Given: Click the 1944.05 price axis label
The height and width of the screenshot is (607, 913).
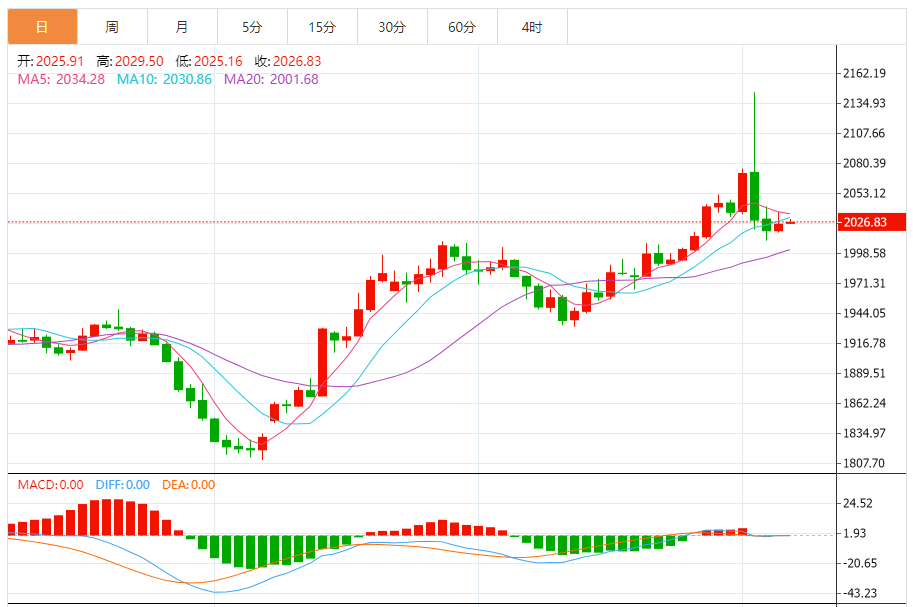Looking at the screenshot, I should pos(864,313).
